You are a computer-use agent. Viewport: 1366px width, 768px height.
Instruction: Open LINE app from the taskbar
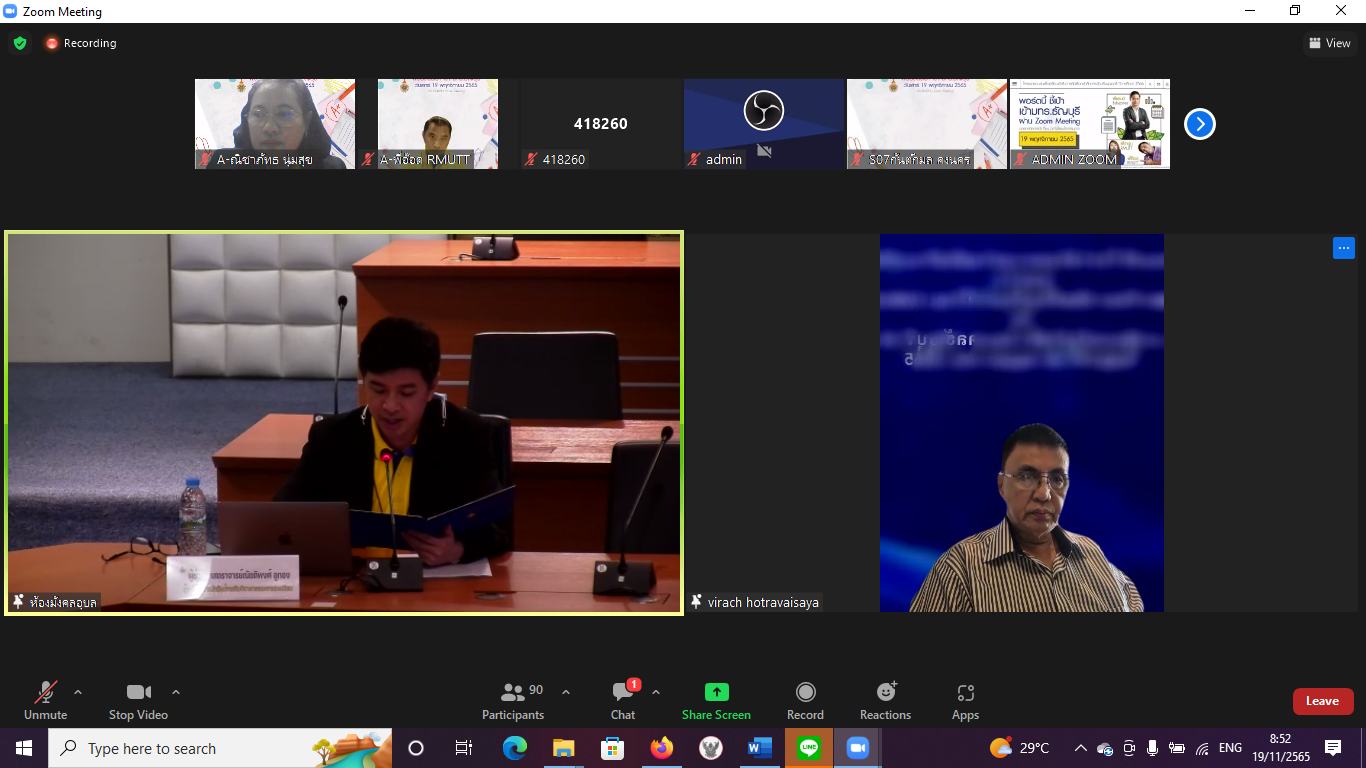808,748
